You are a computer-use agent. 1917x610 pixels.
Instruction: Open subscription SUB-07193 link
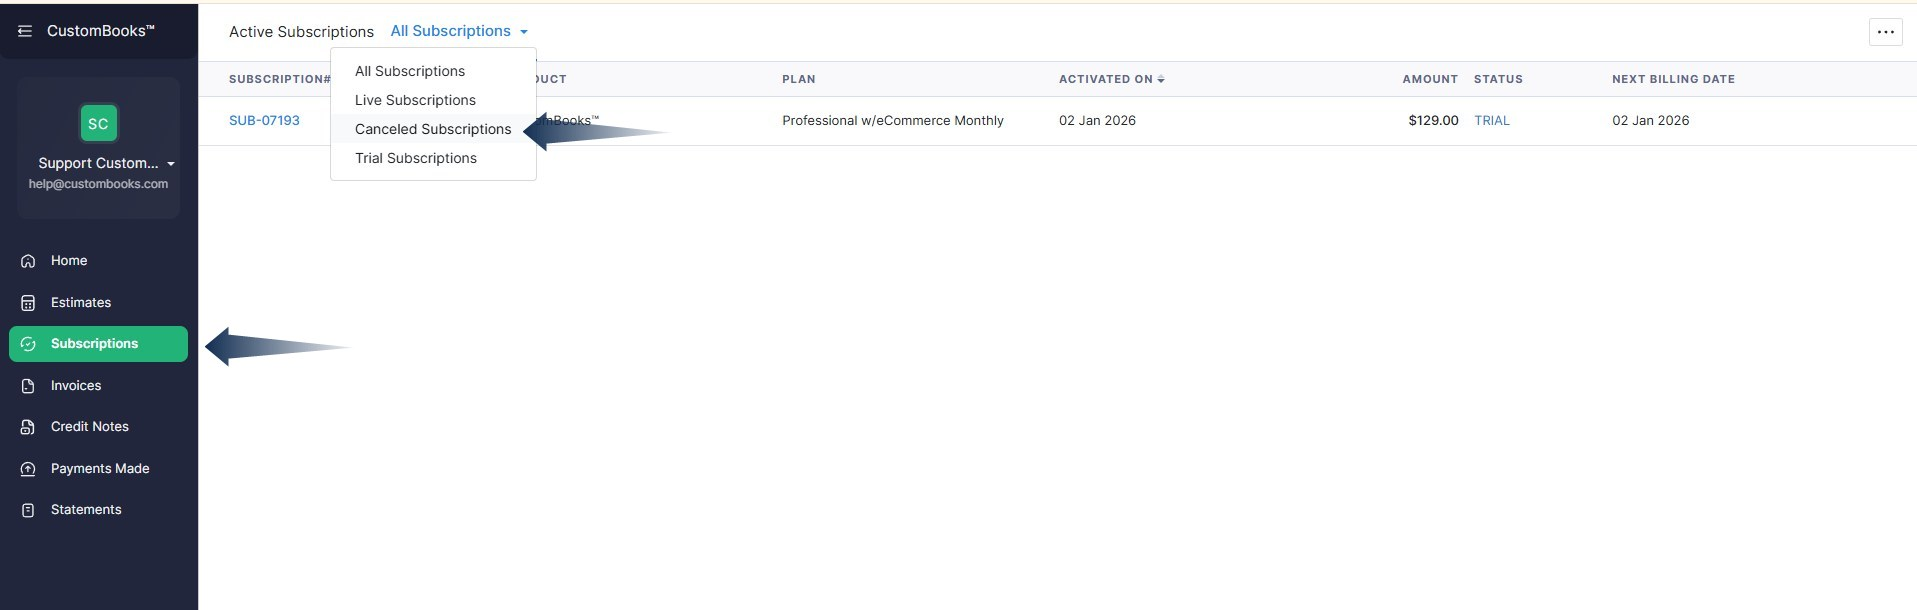pos(264,120)
